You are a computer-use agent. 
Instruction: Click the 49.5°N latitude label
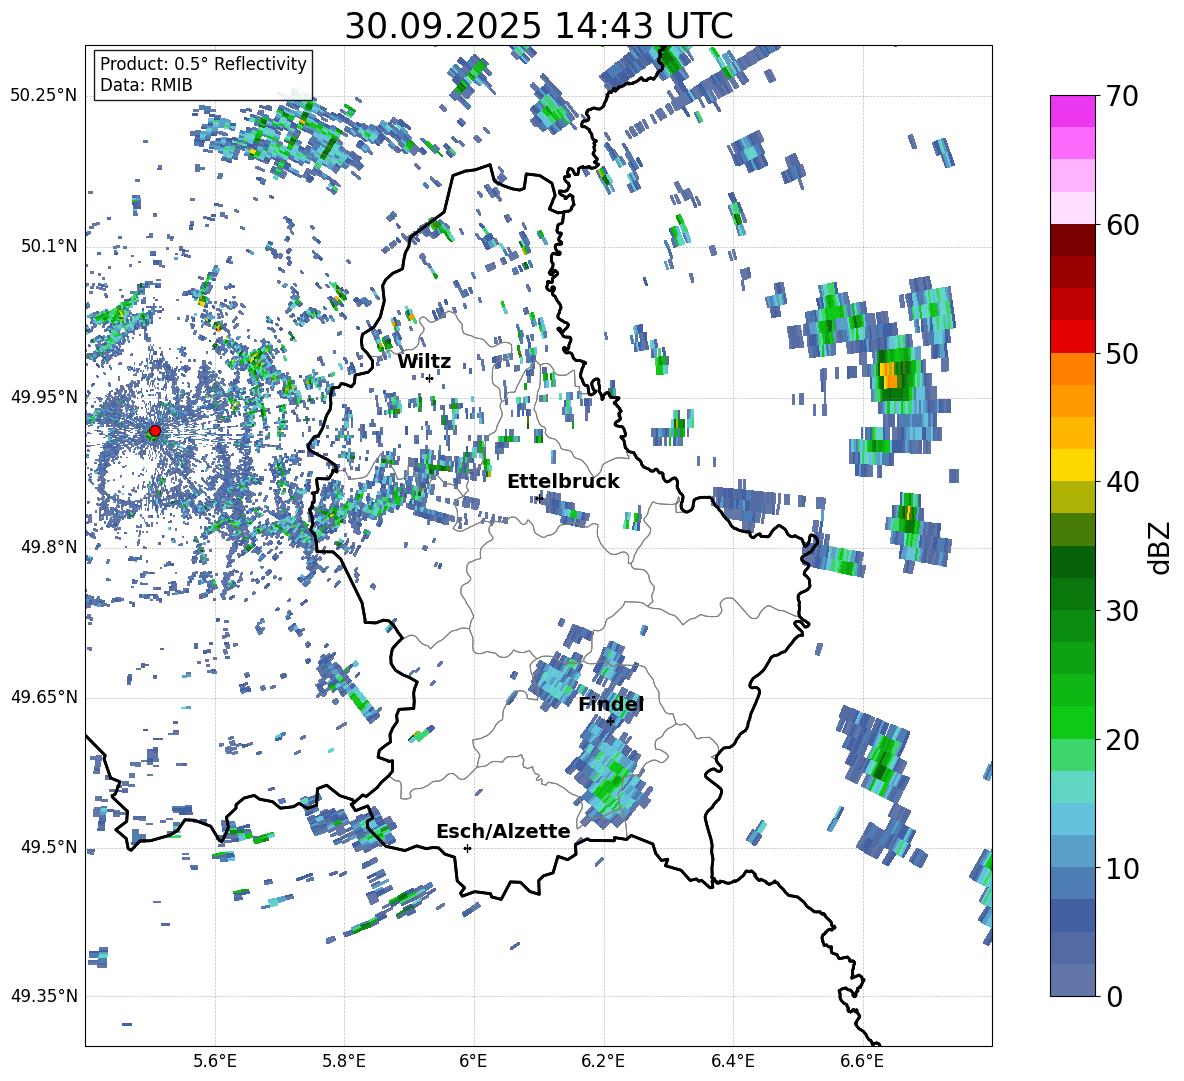pos(49,847)
